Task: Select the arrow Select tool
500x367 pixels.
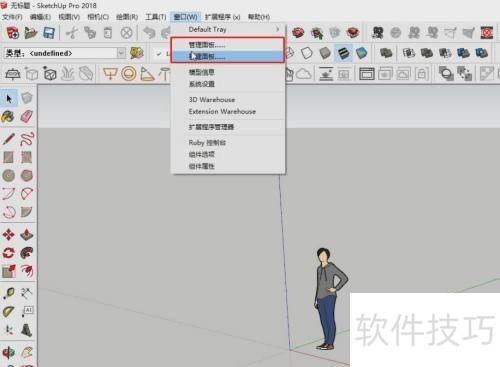Action: [9, 98]
